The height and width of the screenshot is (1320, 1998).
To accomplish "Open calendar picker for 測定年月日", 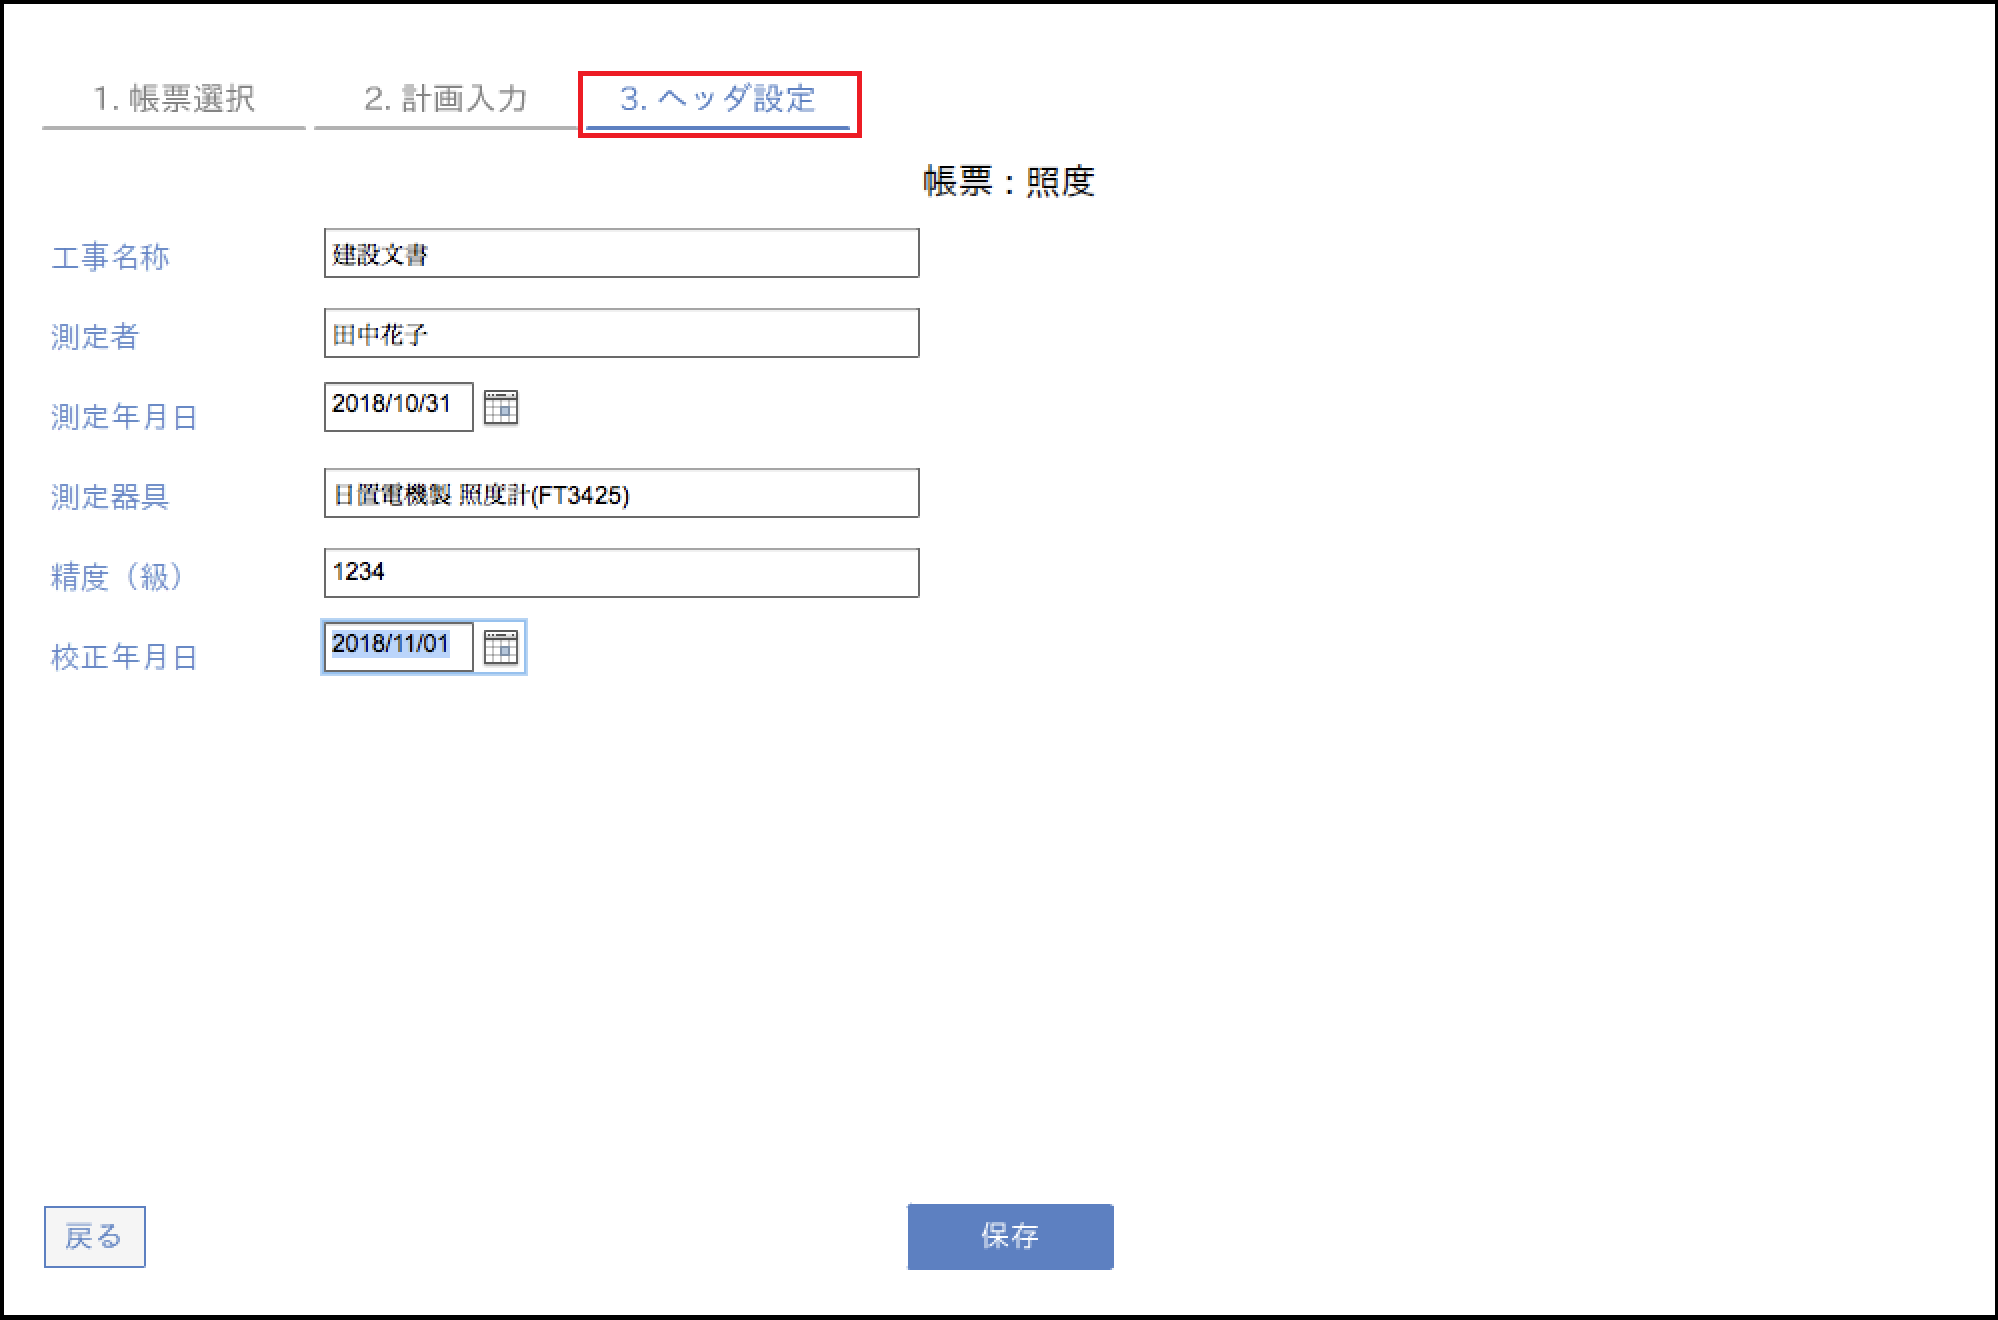I will pos(500,407).
